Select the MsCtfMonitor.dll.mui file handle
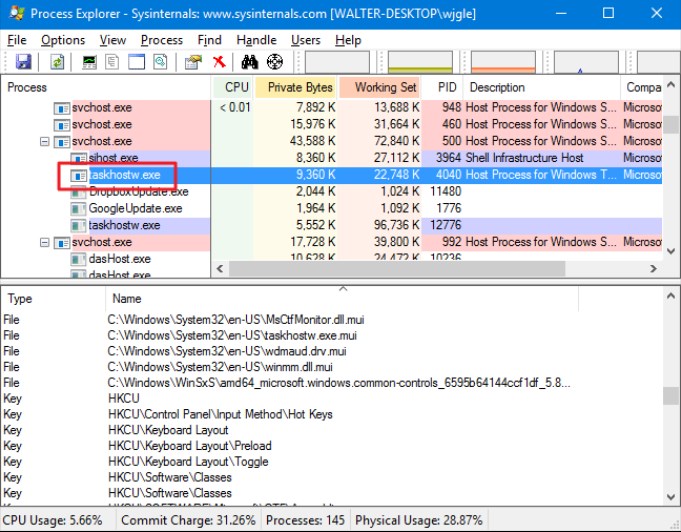Screen dimensions: 681x532 click(236, 320)
